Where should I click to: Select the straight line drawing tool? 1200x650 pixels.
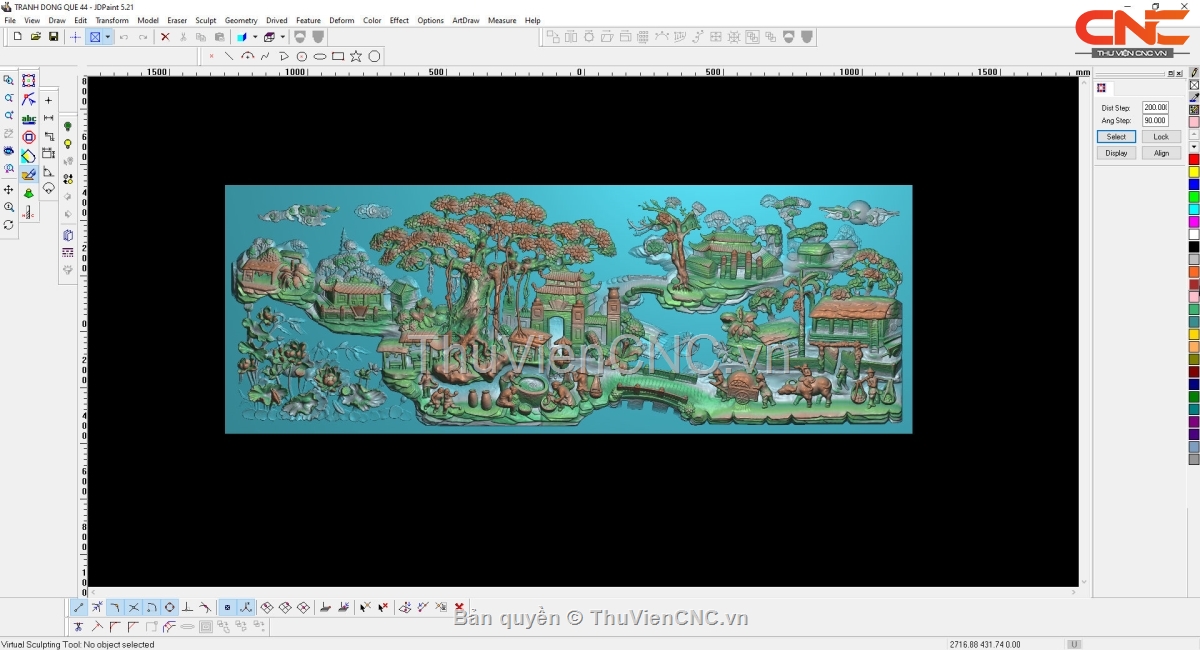click(x=229, y=56)
